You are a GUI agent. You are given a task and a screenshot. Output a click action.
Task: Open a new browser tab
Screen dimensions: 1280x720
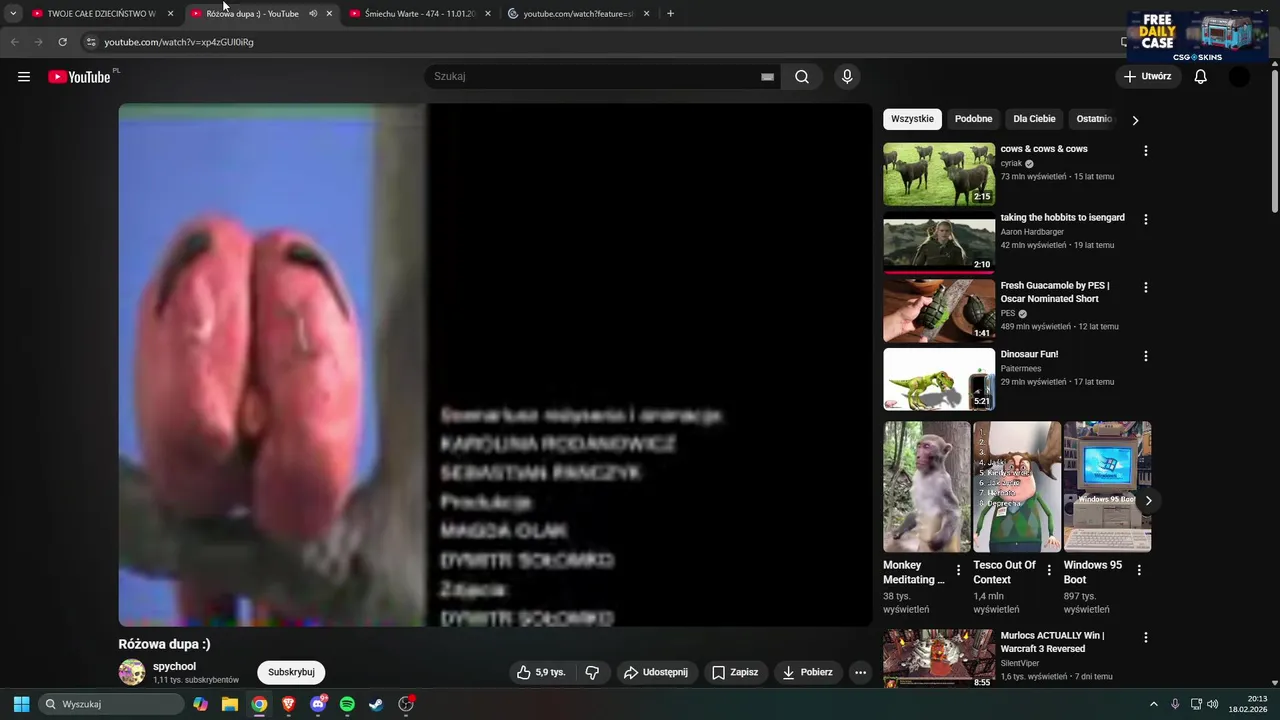coord(670,13)
